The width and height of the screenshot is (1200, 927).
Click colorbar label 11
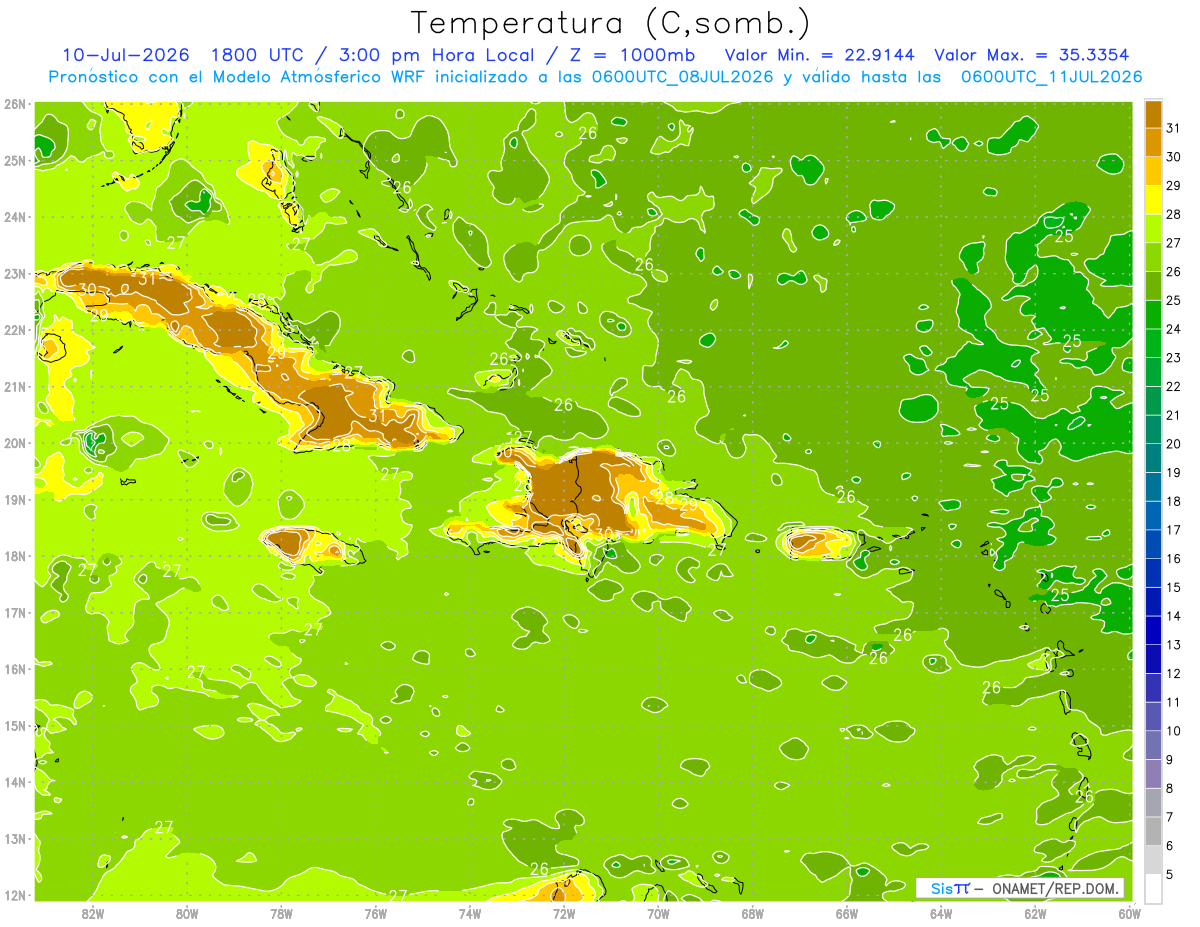point(1174,702)
